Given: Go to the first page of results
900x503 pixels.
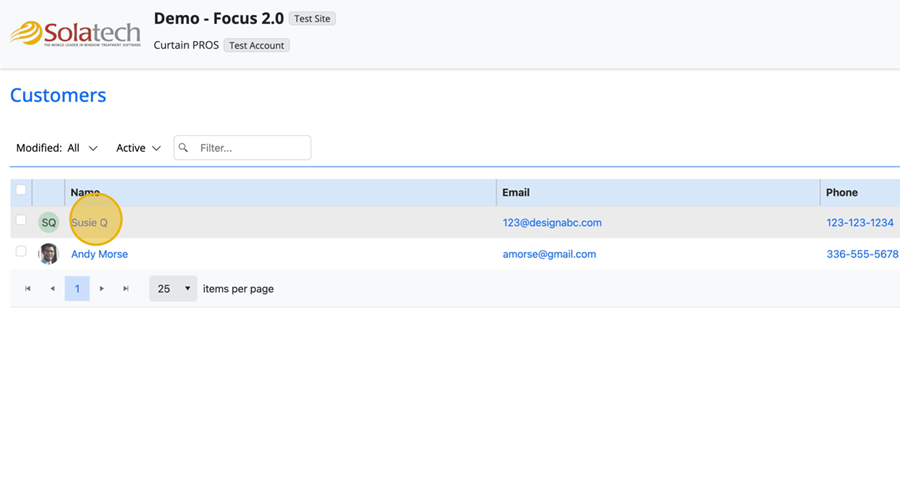Looking at the screenshot, I should 28,289.
